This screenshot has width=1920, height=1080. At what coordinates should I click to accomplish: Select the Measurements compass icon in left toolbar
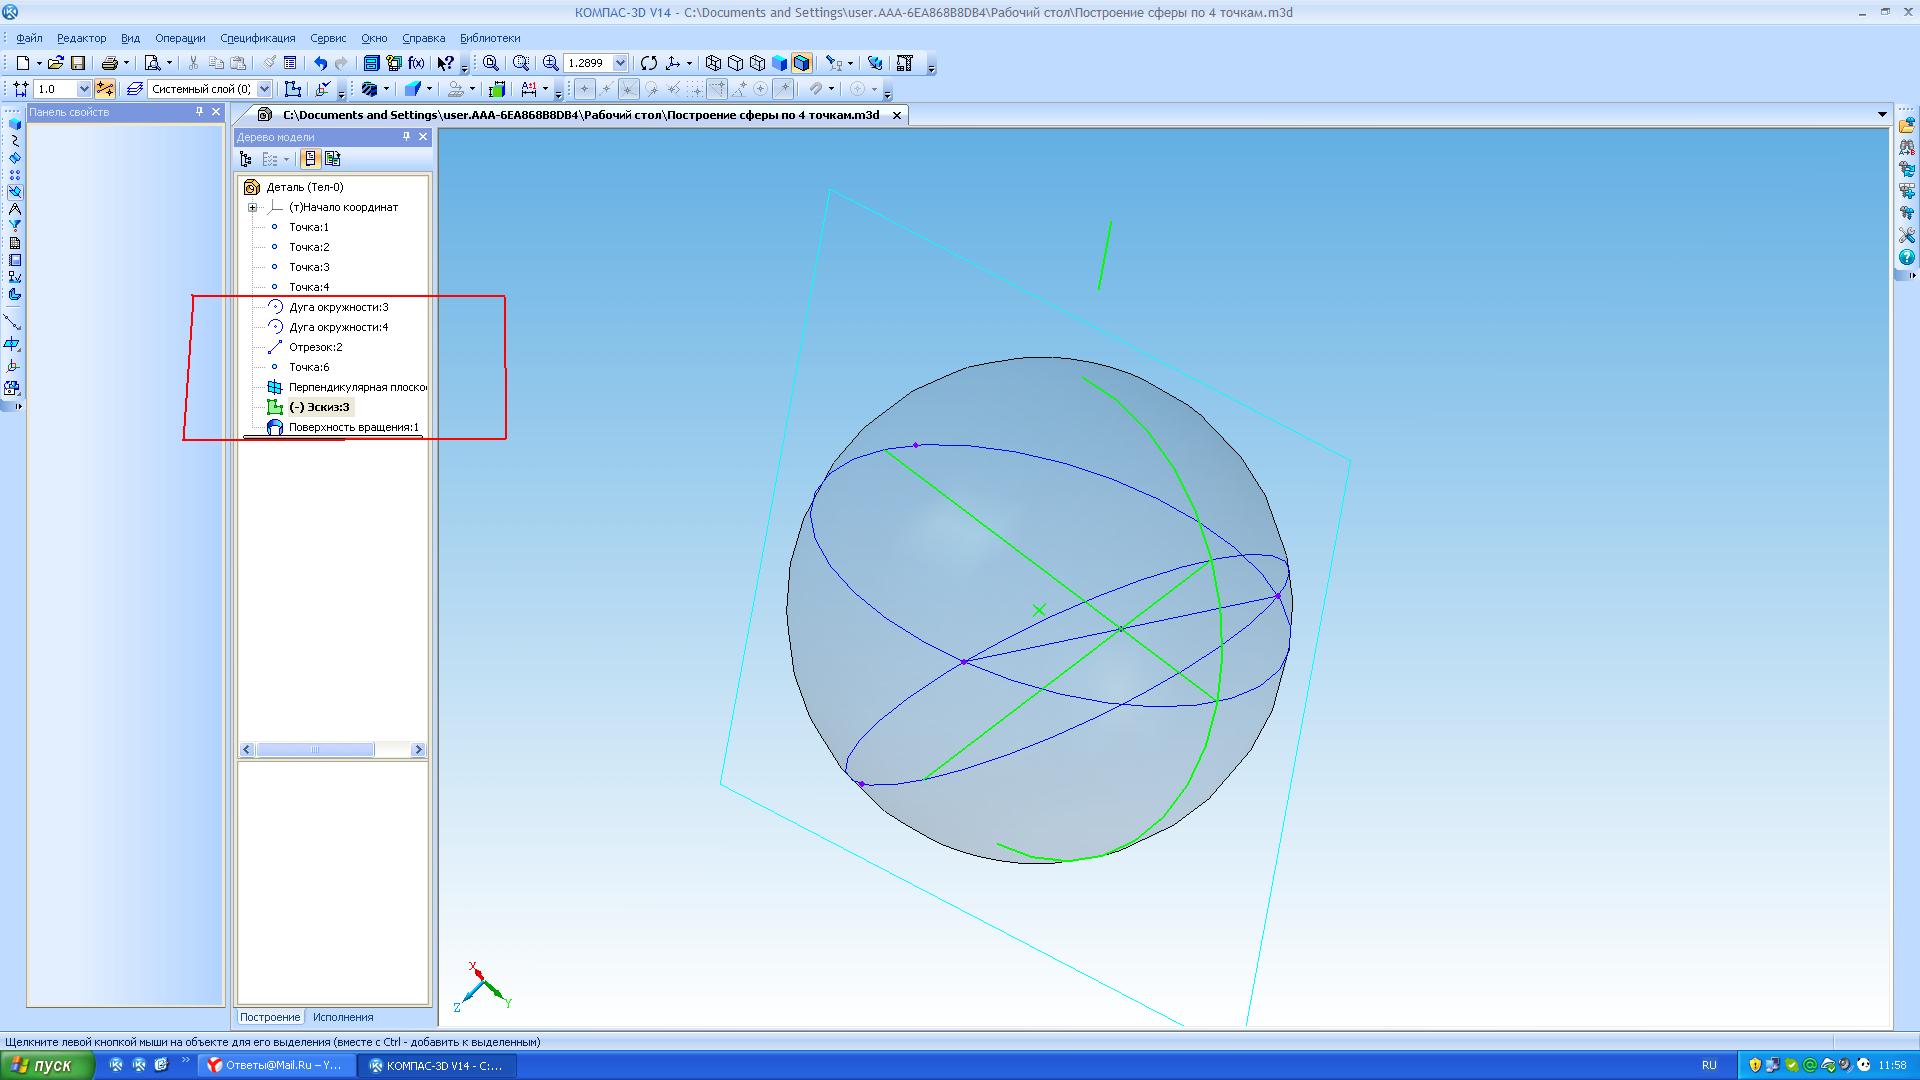pos(14,209)
